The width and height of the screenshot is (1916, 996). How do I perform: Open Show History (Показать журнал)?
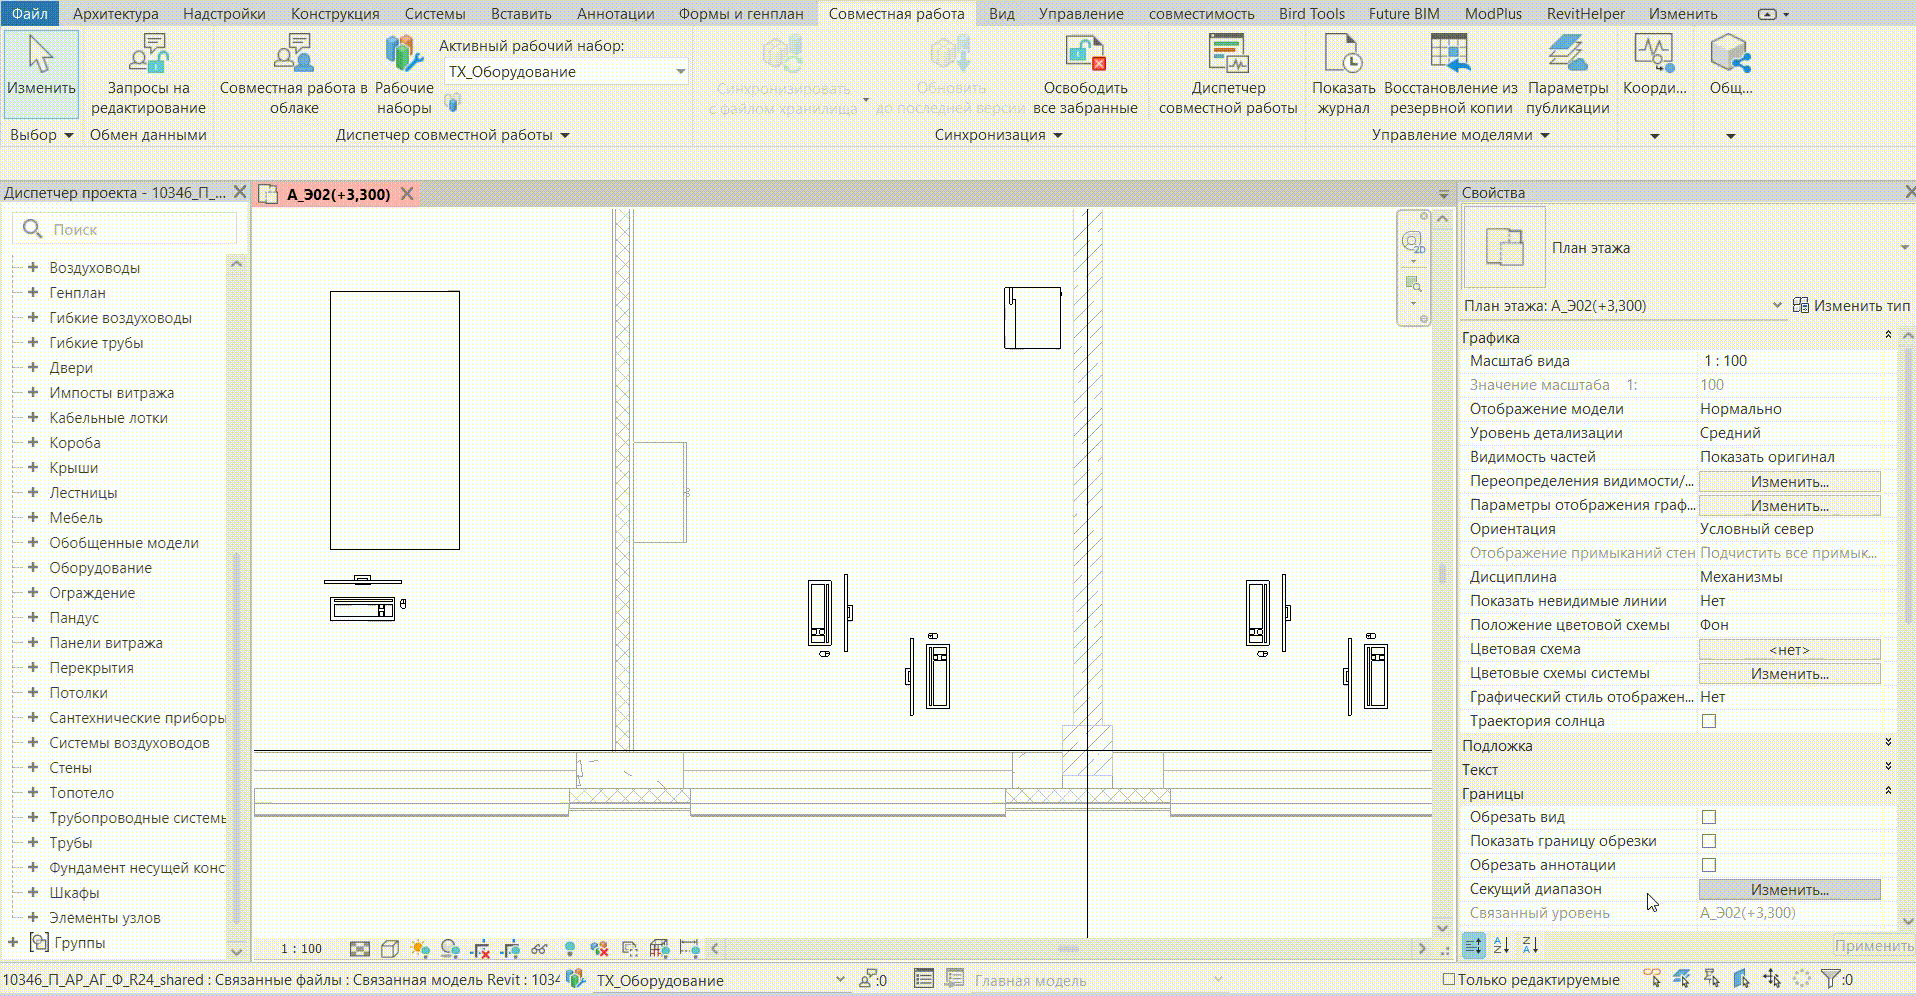coord(1343,75)
